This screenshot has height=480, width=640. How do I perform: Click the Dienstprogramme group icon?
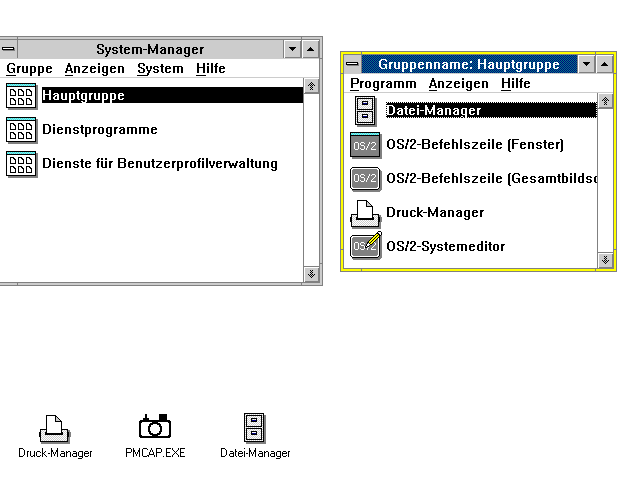pyautogui.click(x=21, y=130)
